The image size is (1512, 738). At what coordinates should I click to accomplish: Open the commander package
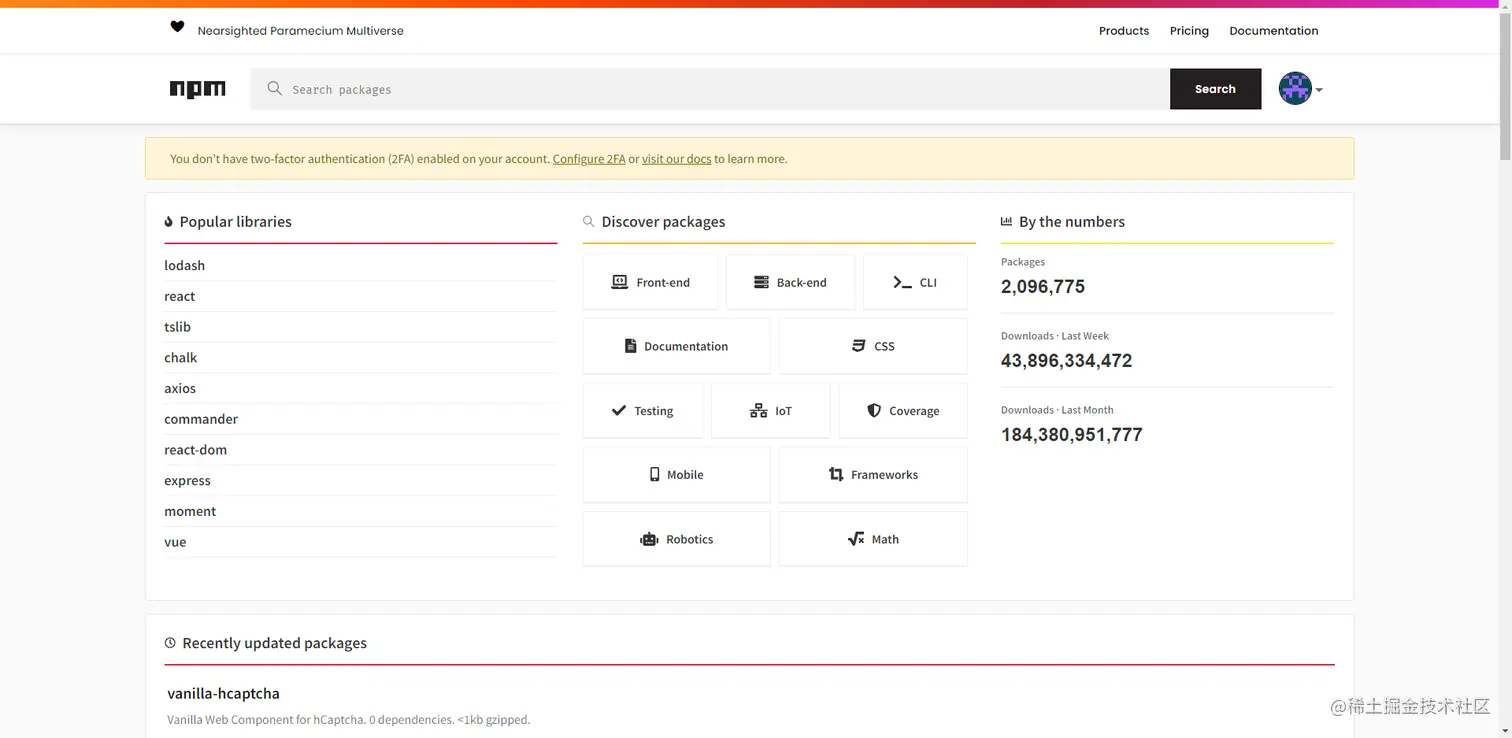201,419
